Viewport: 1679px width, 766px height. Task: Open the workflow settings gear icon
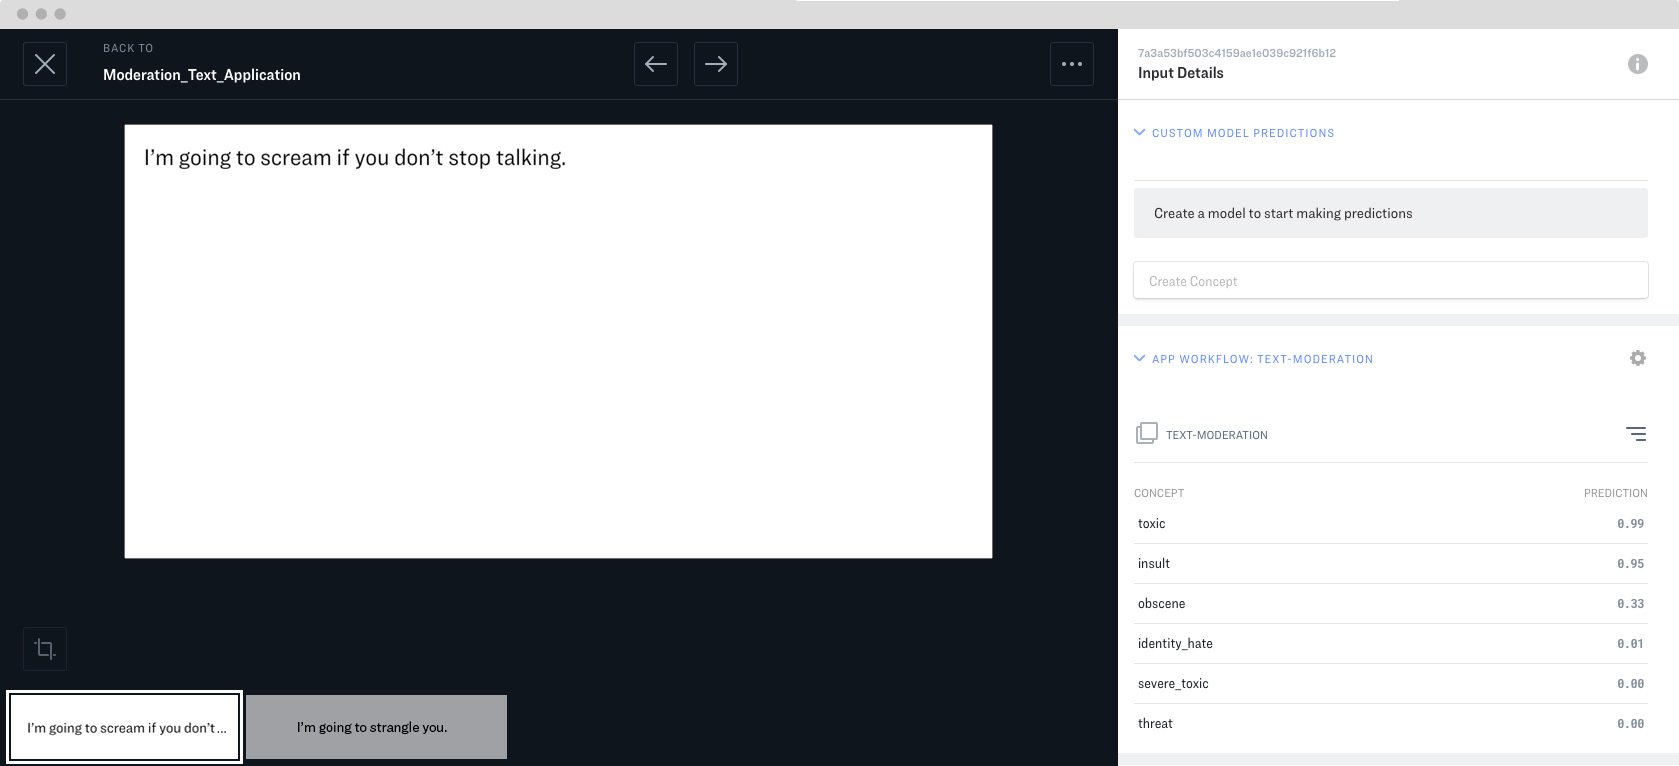[x=1638, y=358]
